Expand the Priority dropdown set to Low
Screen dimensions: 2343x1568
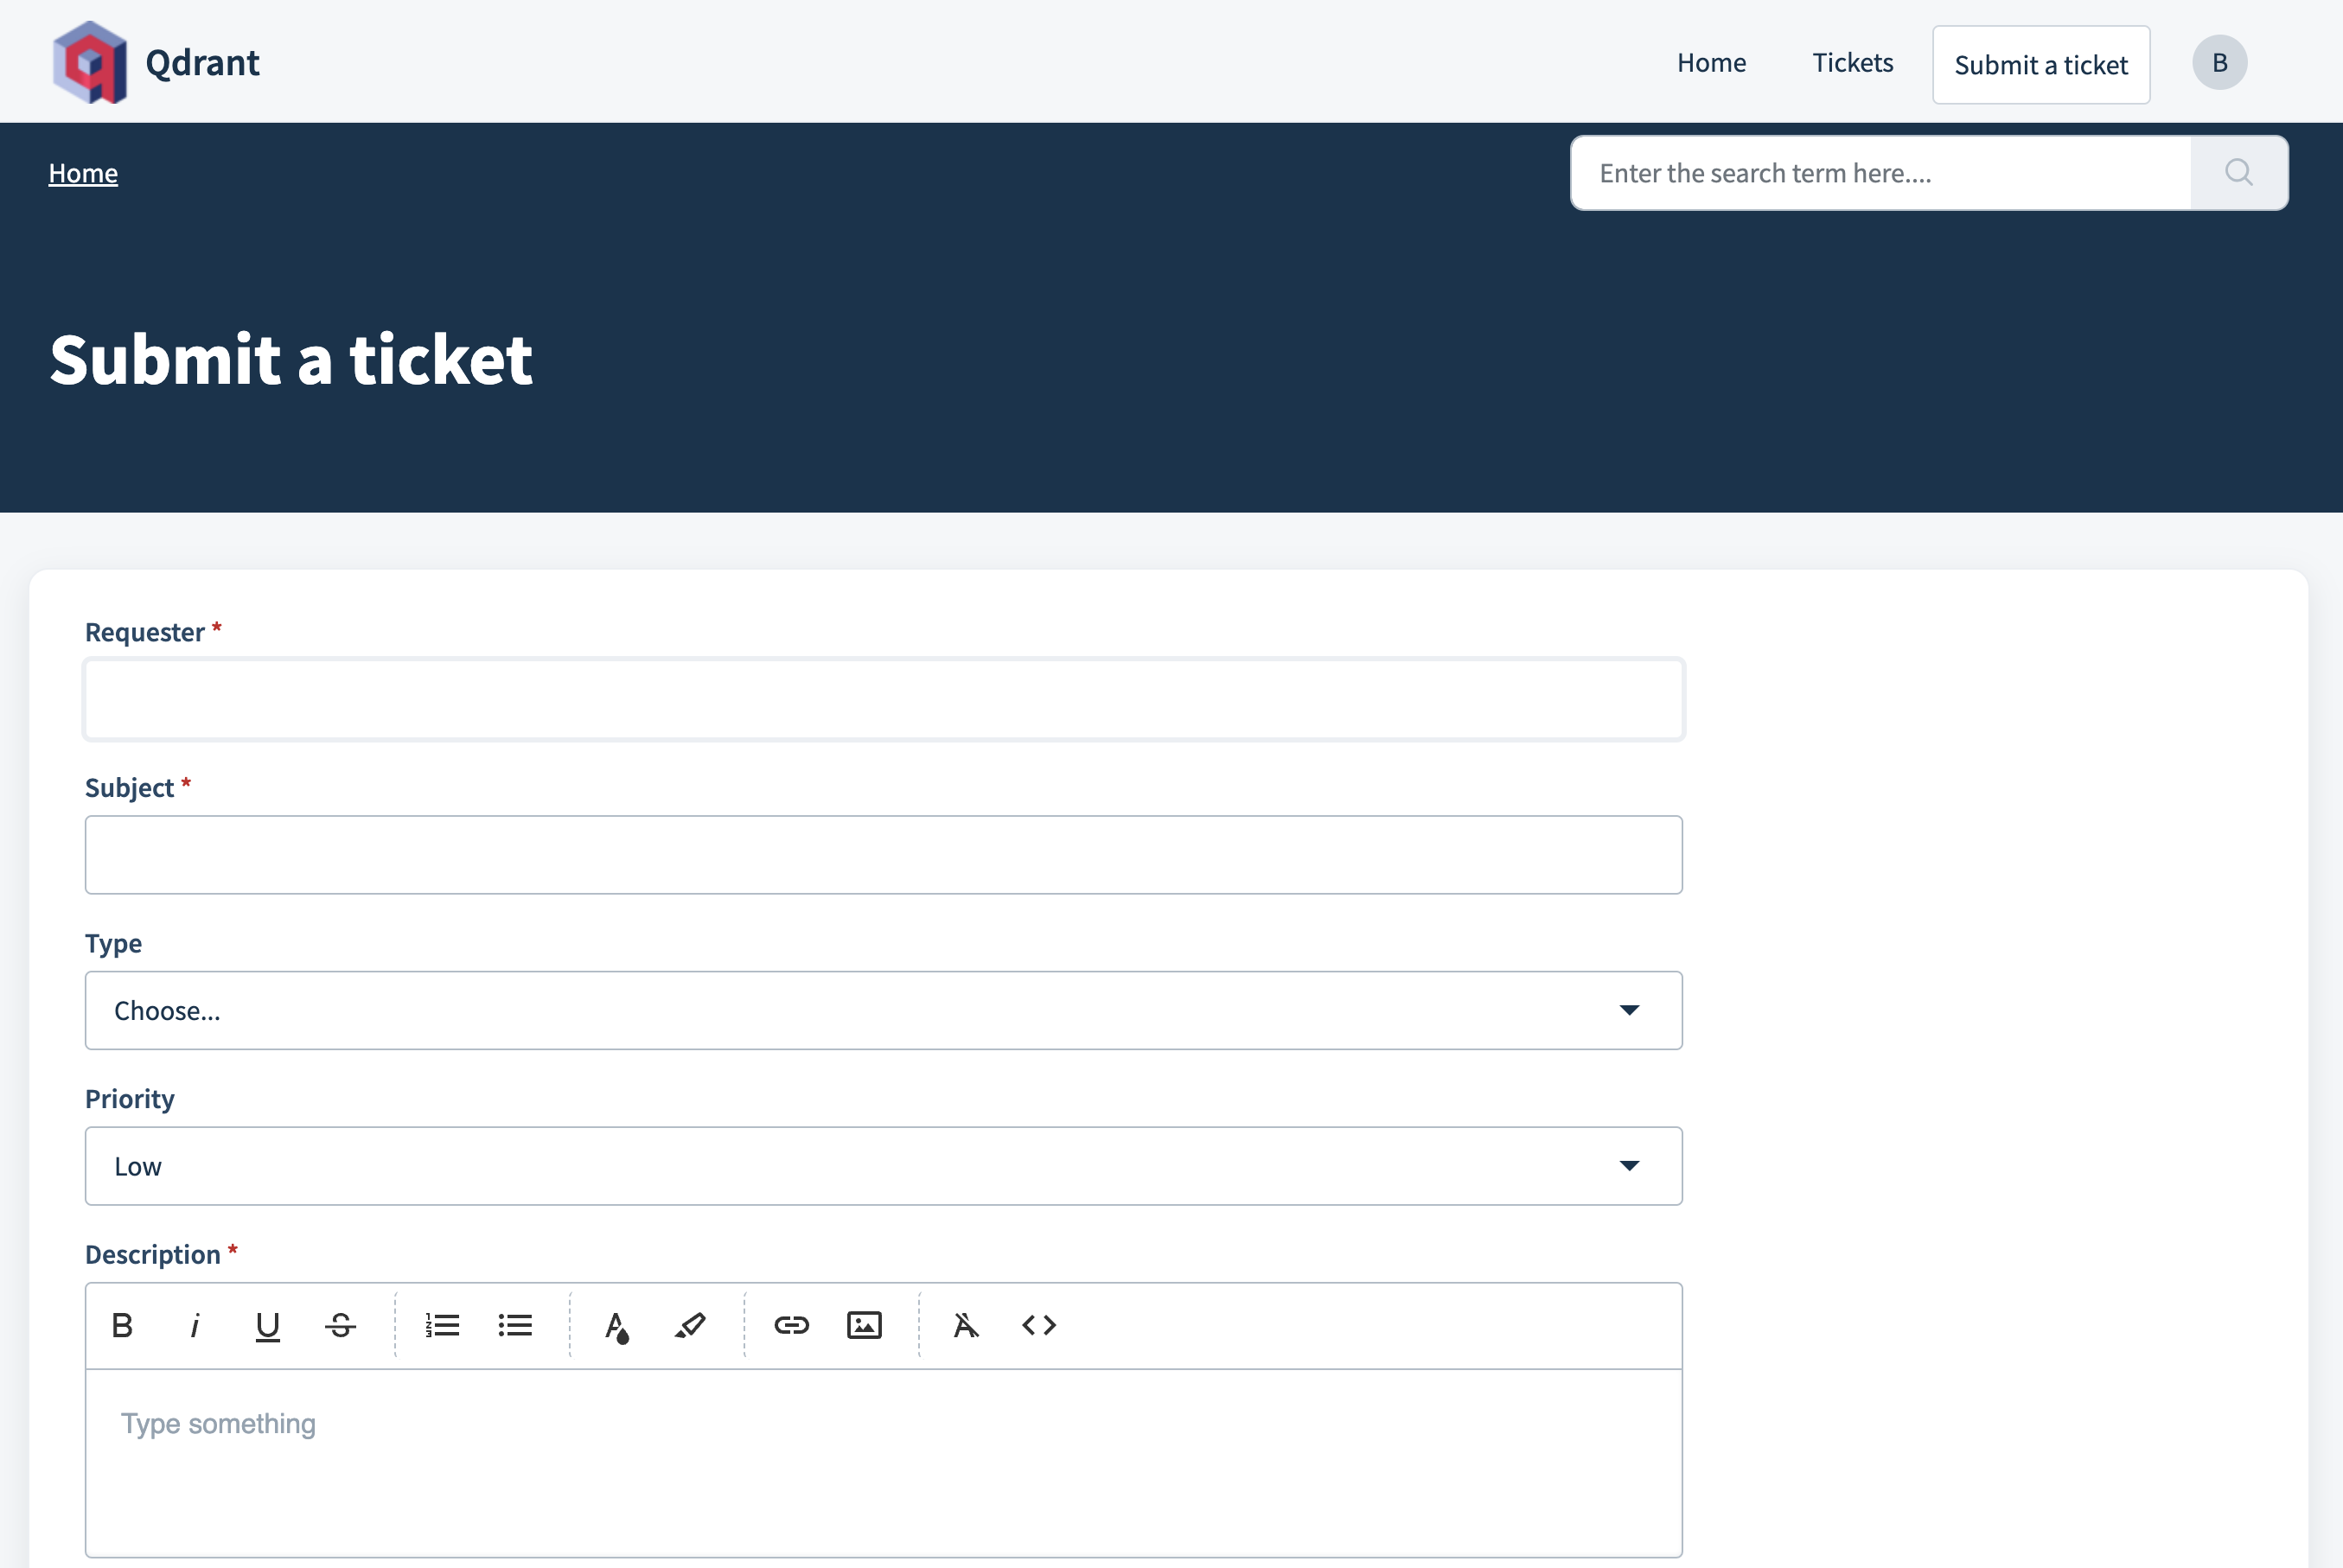(884, 1166)
